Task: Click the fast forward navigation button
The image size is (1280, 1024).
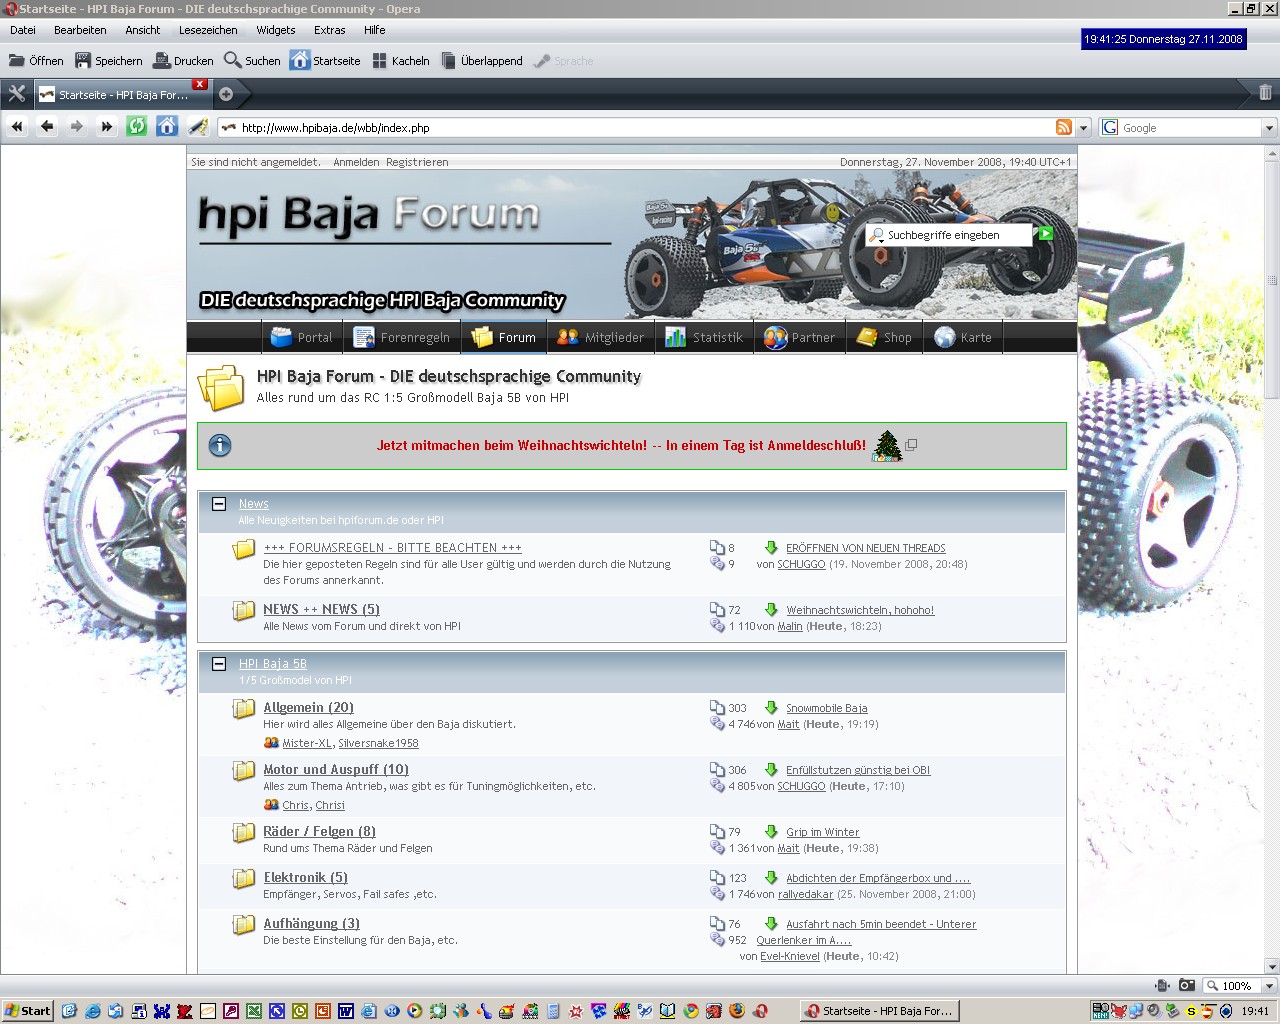Action: tap(107, 127)
